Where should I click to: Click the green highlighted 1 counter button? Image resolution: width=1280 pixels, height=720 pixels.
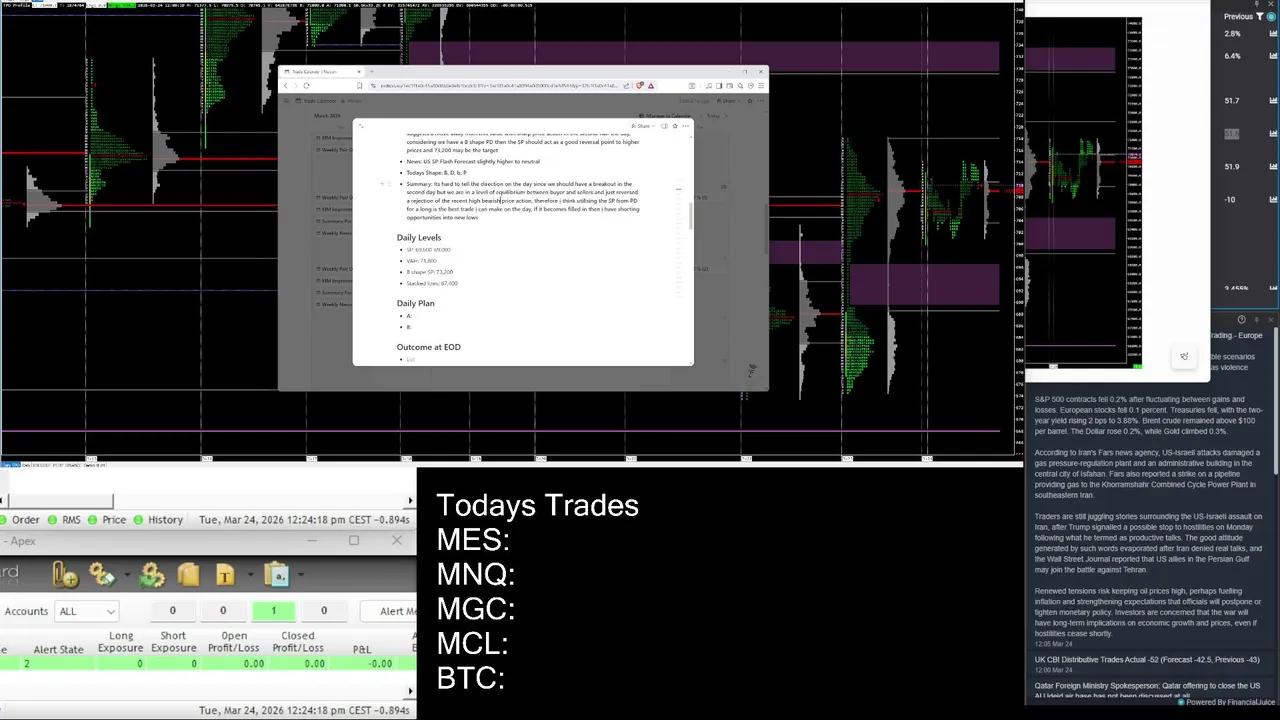pos(273,611)
